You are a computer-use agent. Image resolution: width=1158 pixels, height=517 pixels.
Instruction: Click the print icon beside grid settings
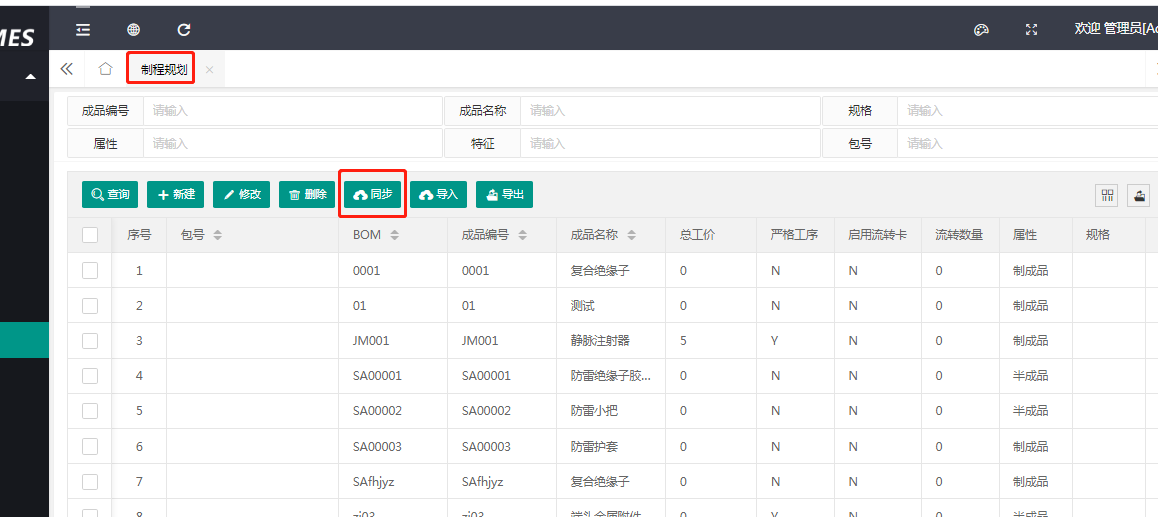pyautogui.click(x=1138, y=195)
